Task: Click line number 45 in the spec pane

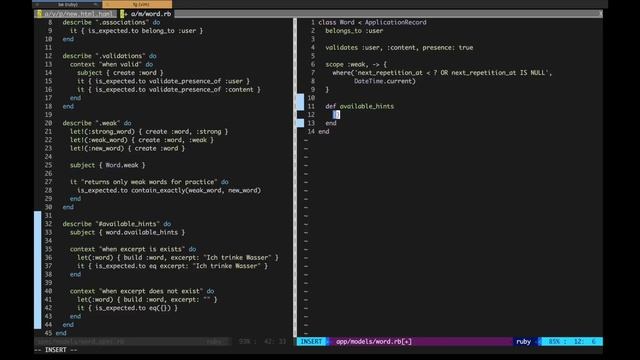Action: (48, 333)
